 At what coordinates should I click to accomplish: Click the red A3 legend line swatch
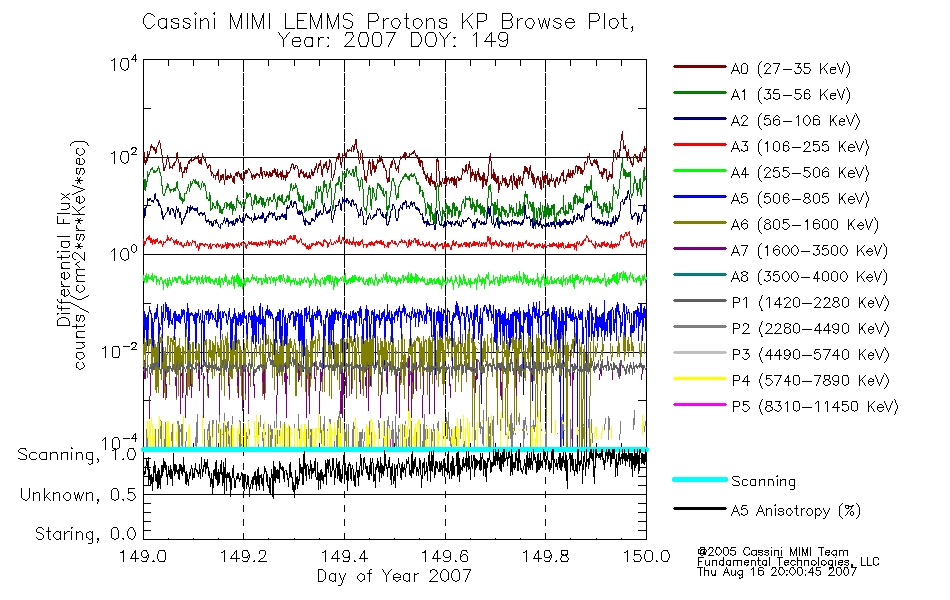click(699, 145)
